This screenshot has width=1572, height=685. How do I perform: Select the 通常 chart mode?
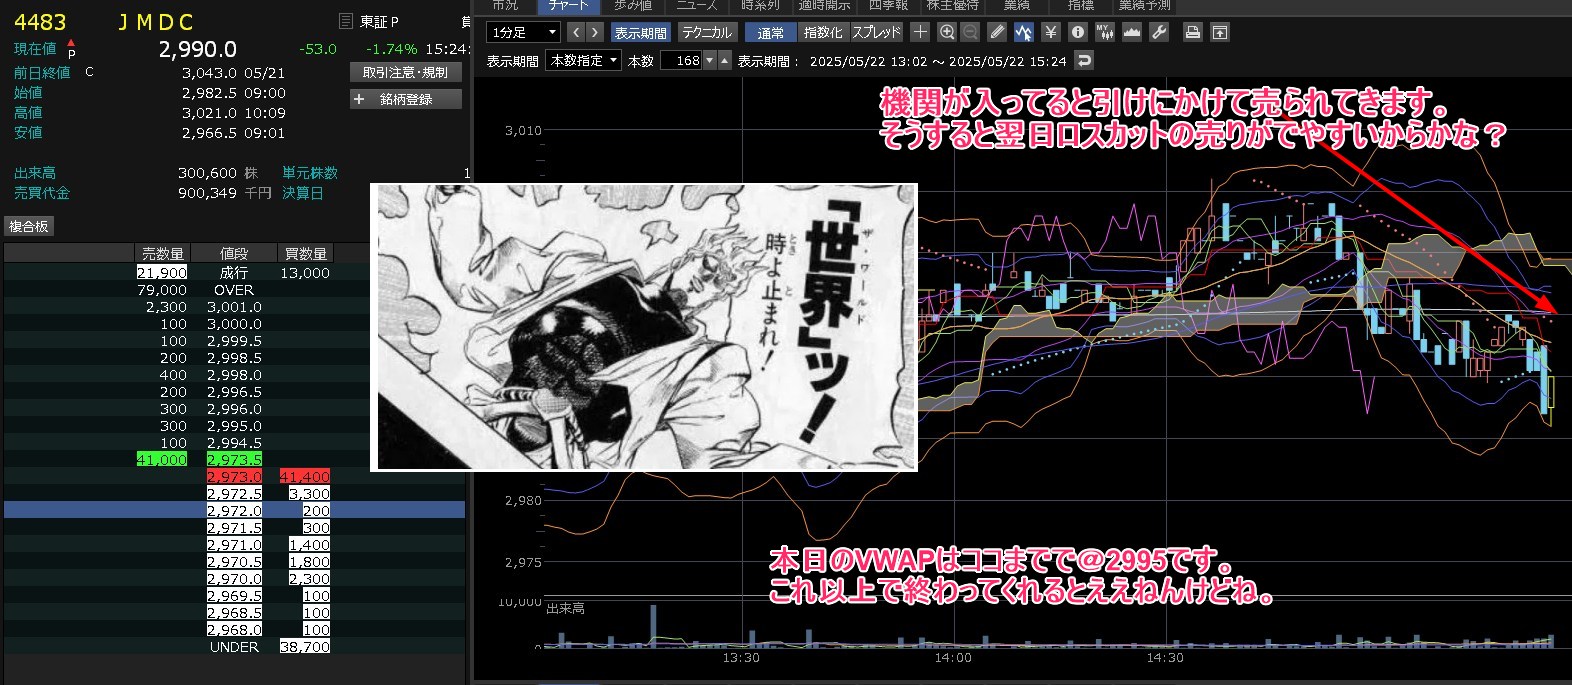771,32
